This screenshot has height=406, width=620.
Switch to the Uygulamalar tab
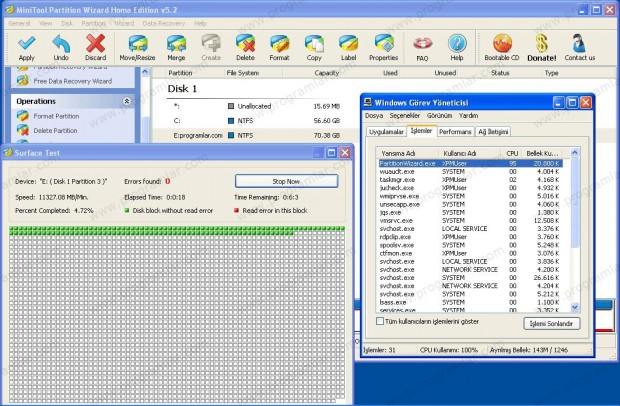386,132
